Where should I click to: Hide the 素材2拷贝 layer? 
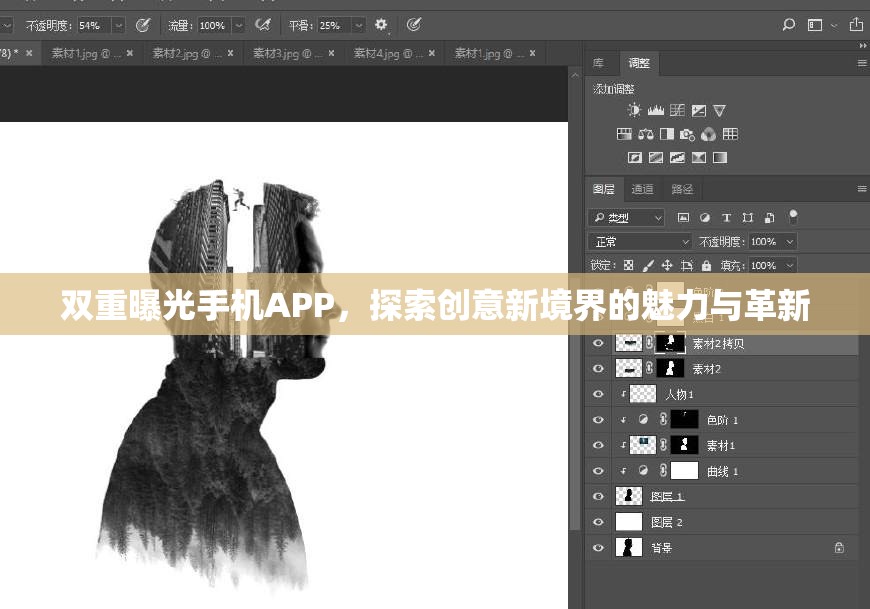[598, 343]
